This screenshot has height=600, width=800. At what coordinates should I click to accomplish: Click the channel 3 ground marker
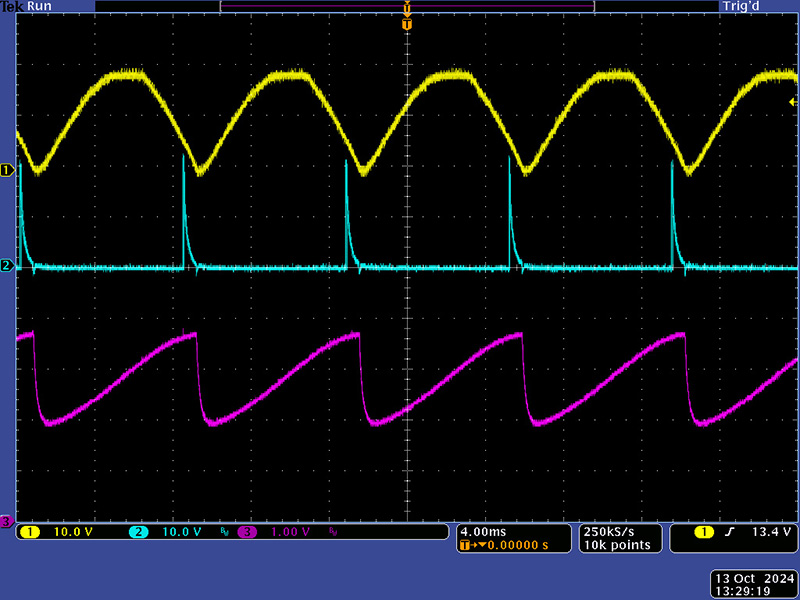(6, 521)
